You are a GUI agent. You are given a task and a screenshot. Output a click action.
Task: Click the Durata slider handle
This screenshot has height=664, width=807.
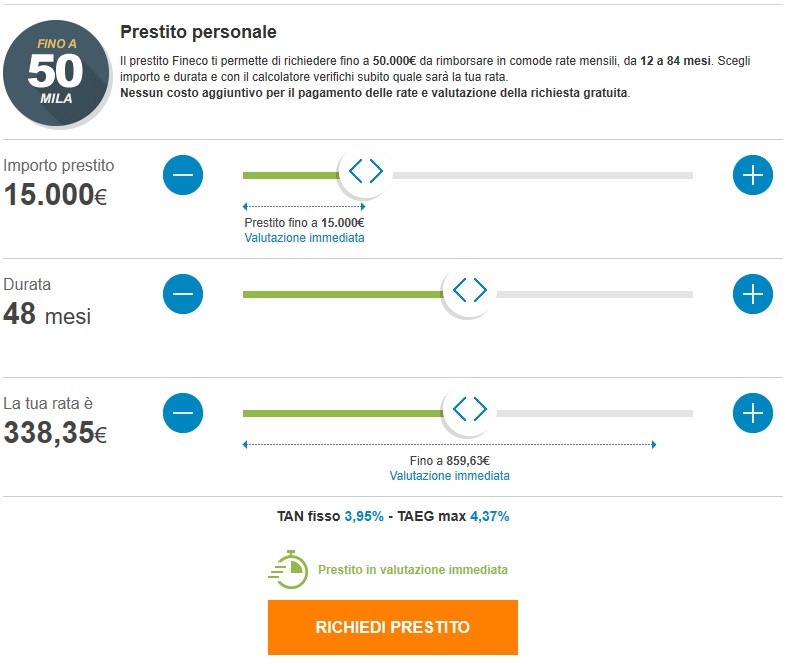pos(469,291)
